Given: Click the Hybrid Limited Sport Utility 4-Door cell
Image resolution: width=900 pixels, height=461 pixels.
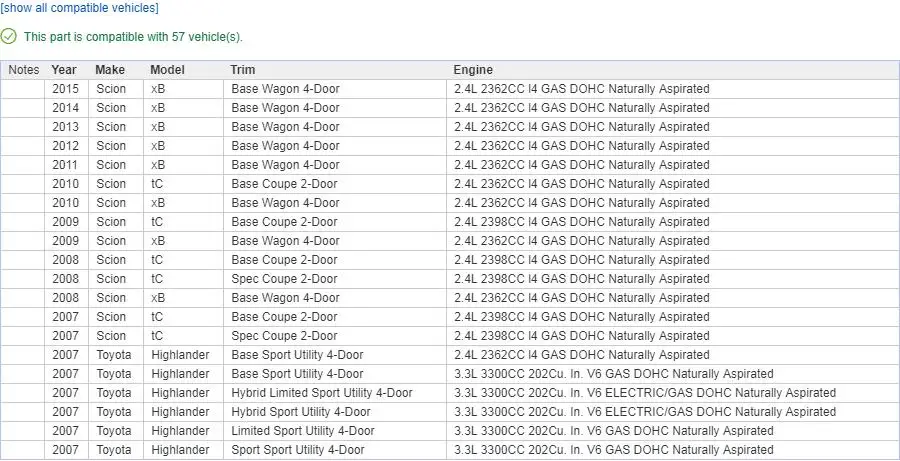Looking at the screenshot, I should (335, 393).
